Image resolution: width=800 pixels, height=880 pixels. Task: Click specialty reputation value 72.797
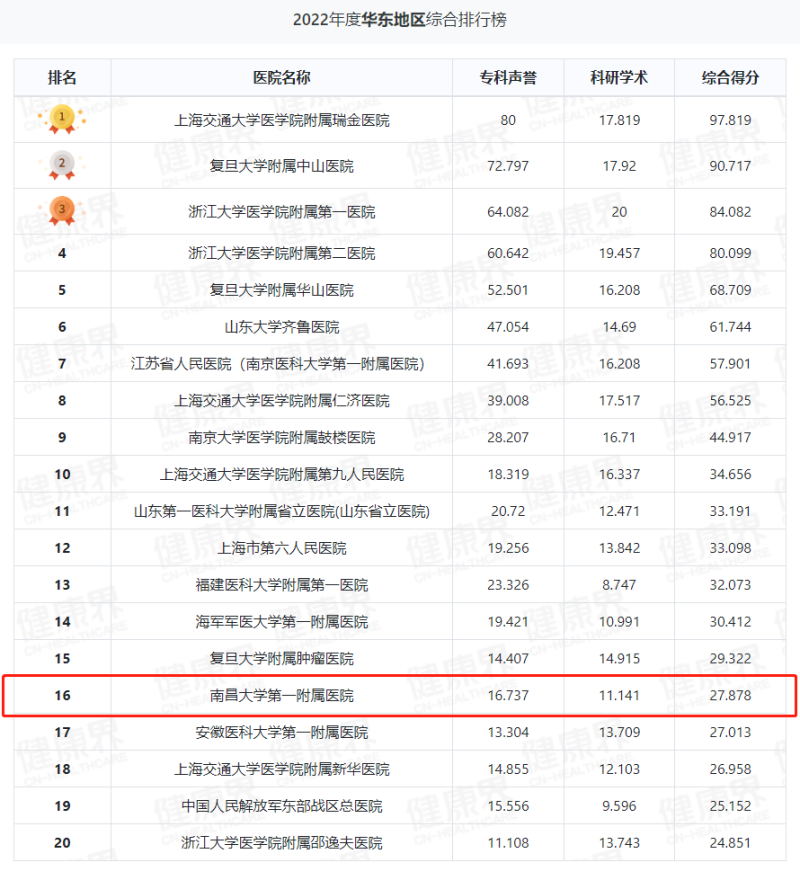point(508,166)
